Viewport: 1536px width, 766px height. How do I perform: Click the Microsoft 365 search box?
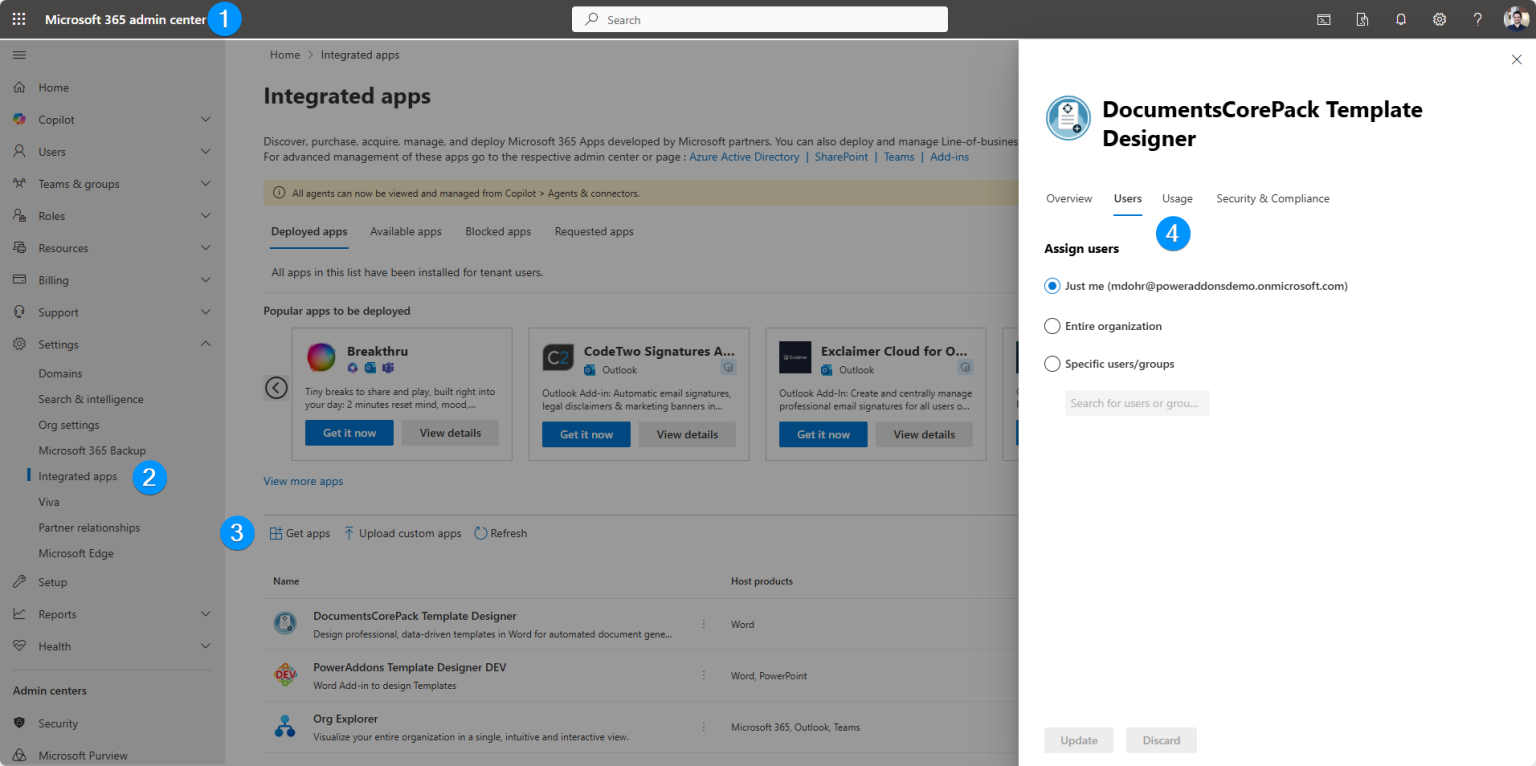tap(759, 18)
